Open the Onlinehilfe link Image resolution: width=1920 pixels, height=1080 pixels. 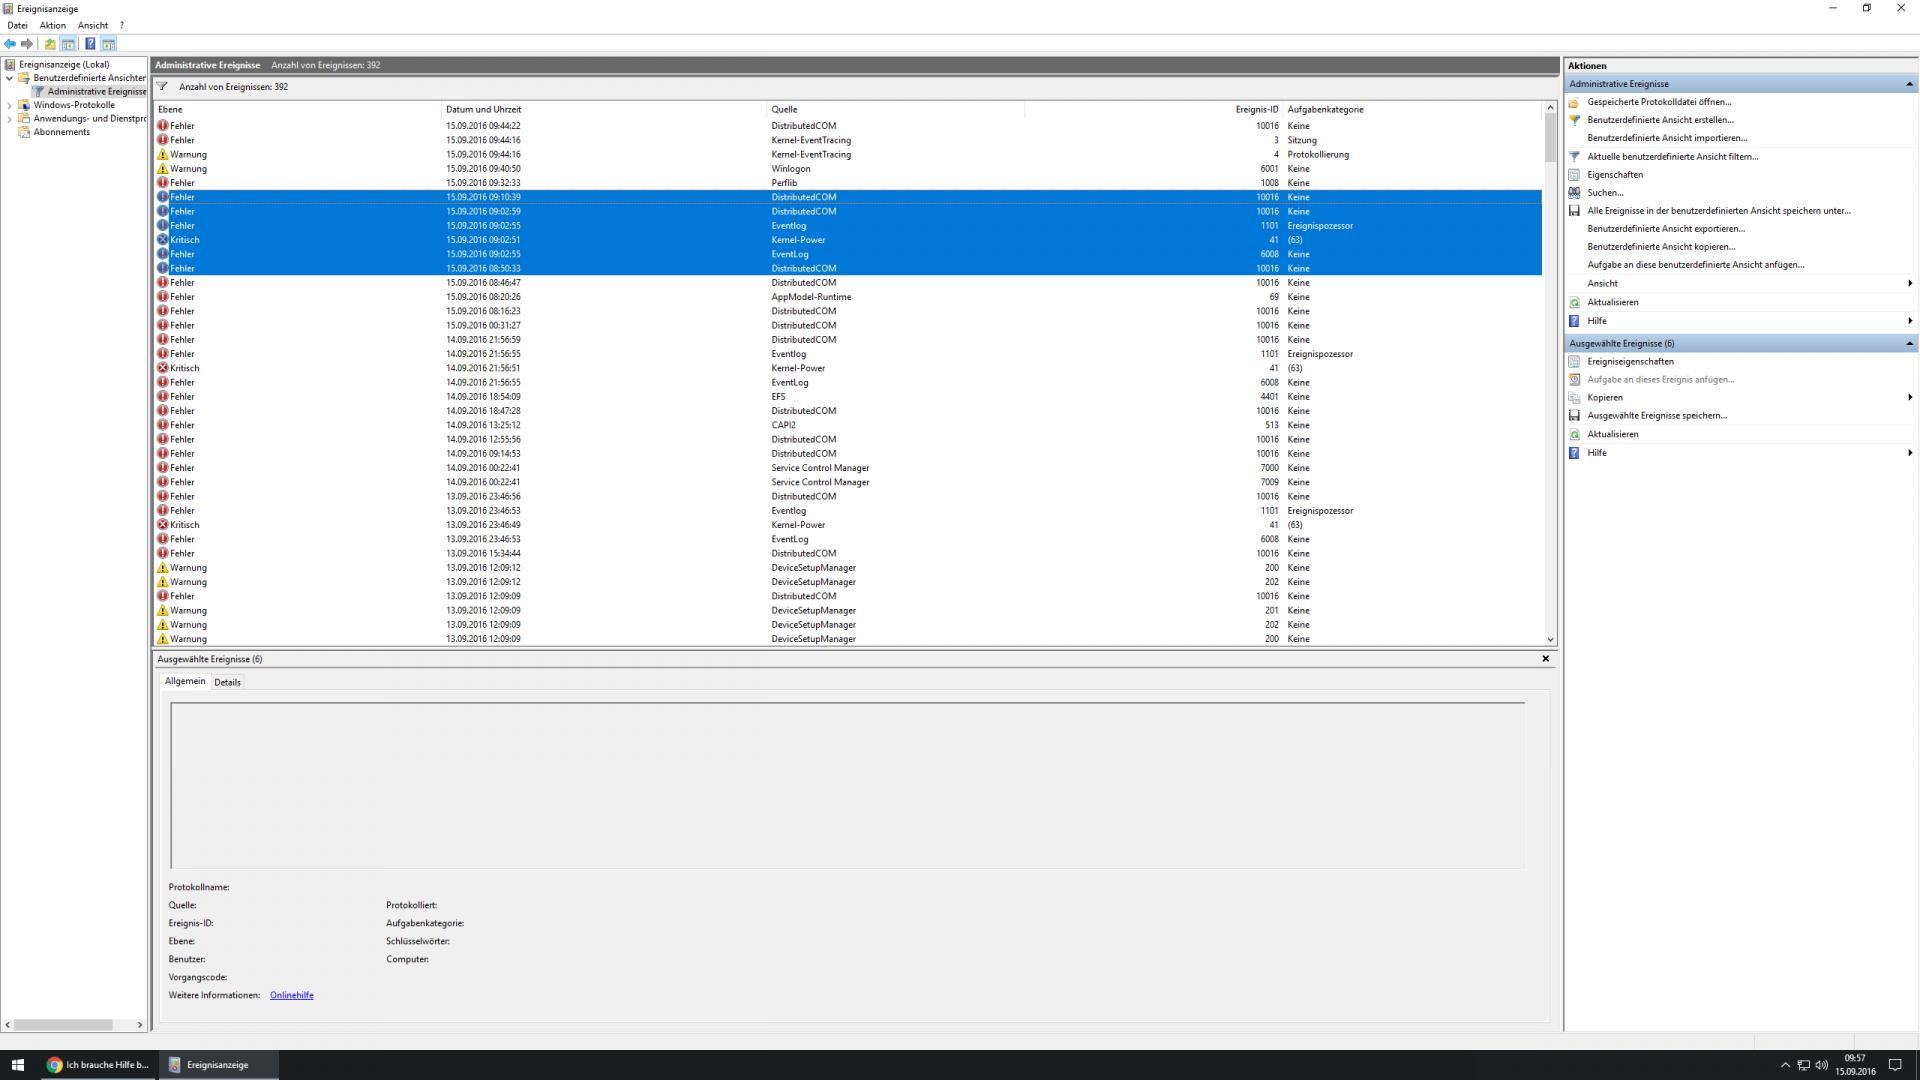pos(291,996)
